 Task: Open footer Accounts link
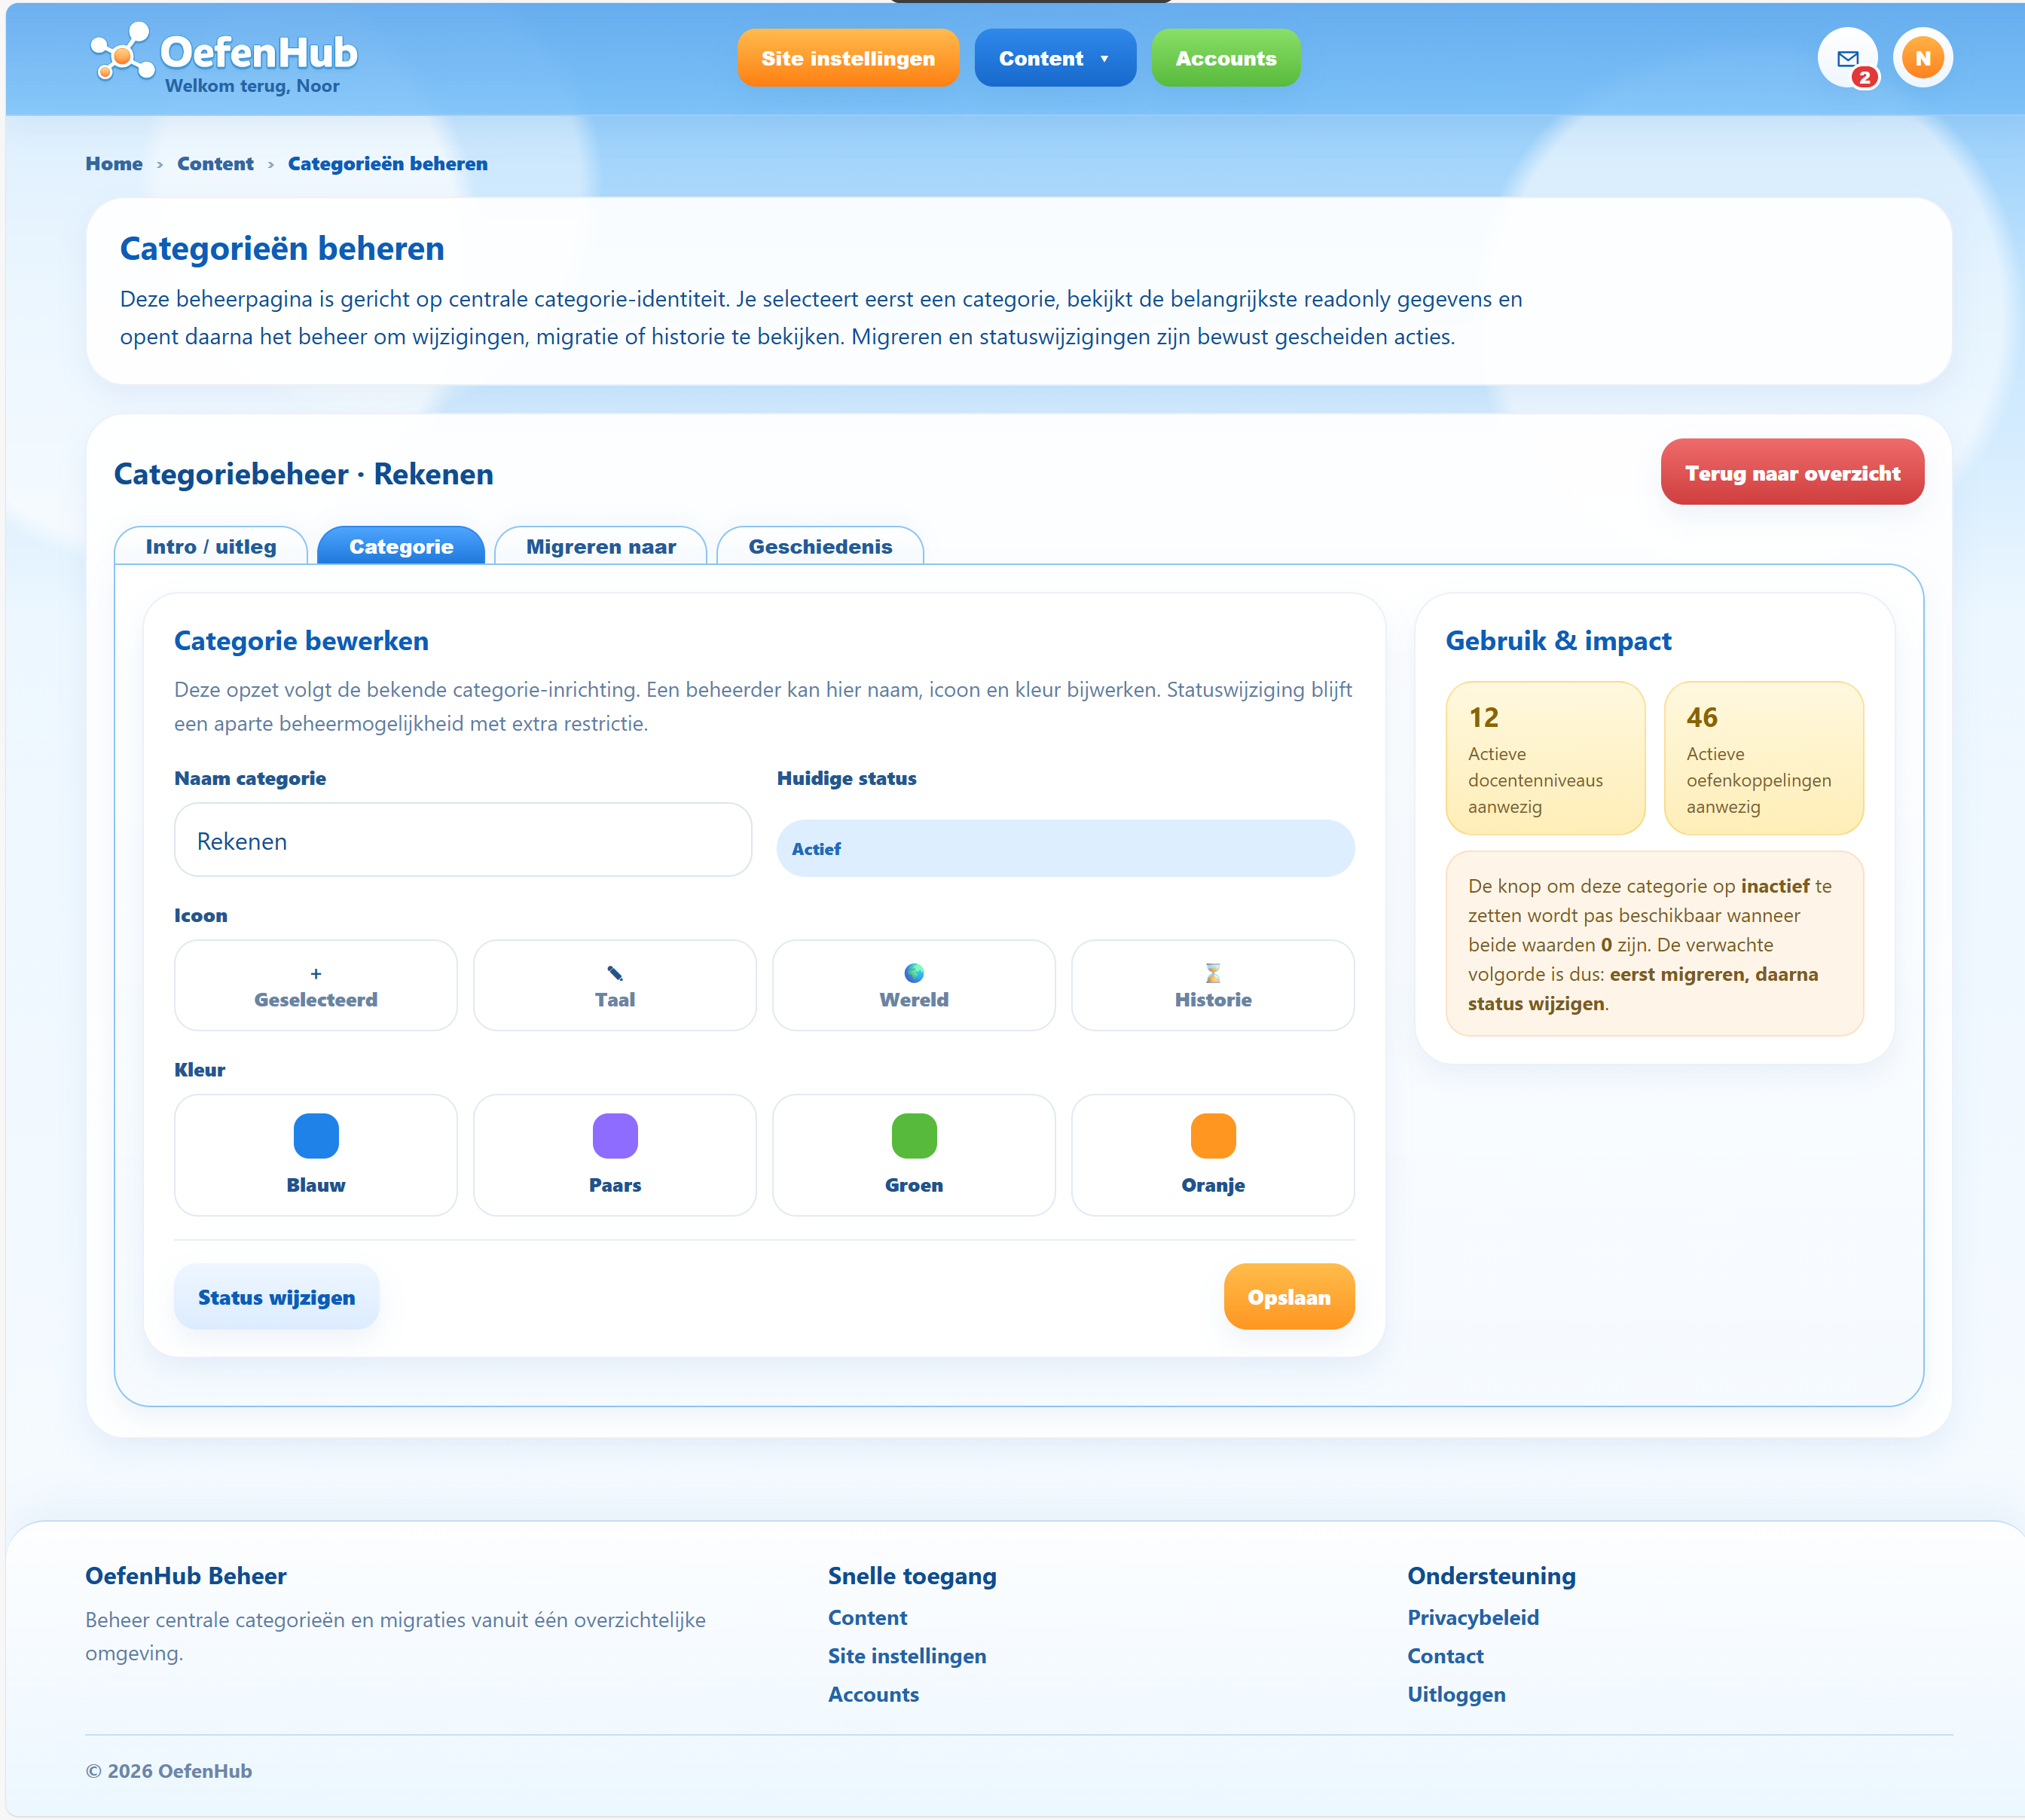point(873,1694)
